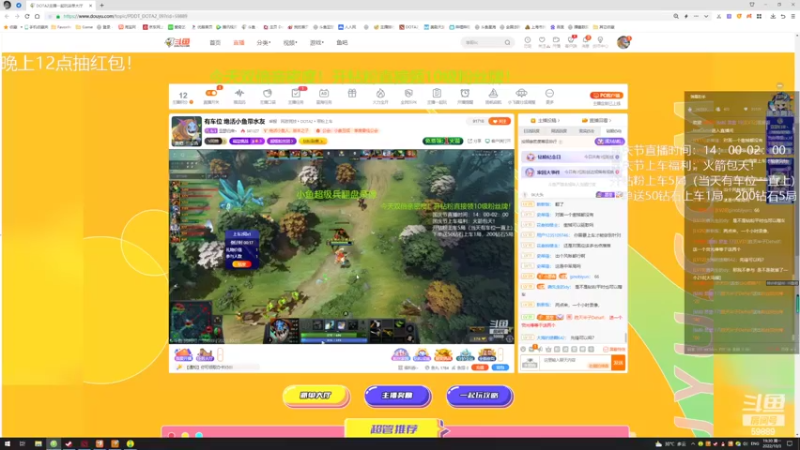Viewport: 800px width, 450px height.
Task: Select 直播 in site navigation
Action: [x=239, y=43]
